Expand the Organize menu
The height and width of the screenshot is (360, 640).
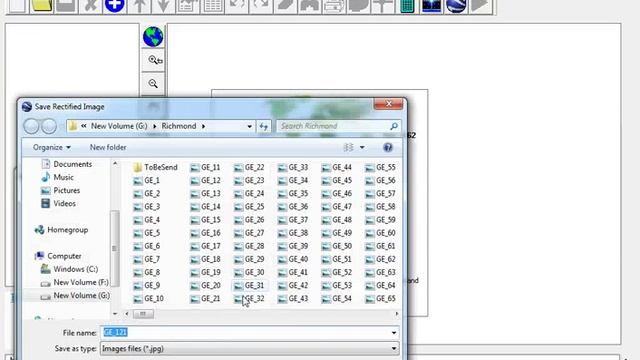52,147
